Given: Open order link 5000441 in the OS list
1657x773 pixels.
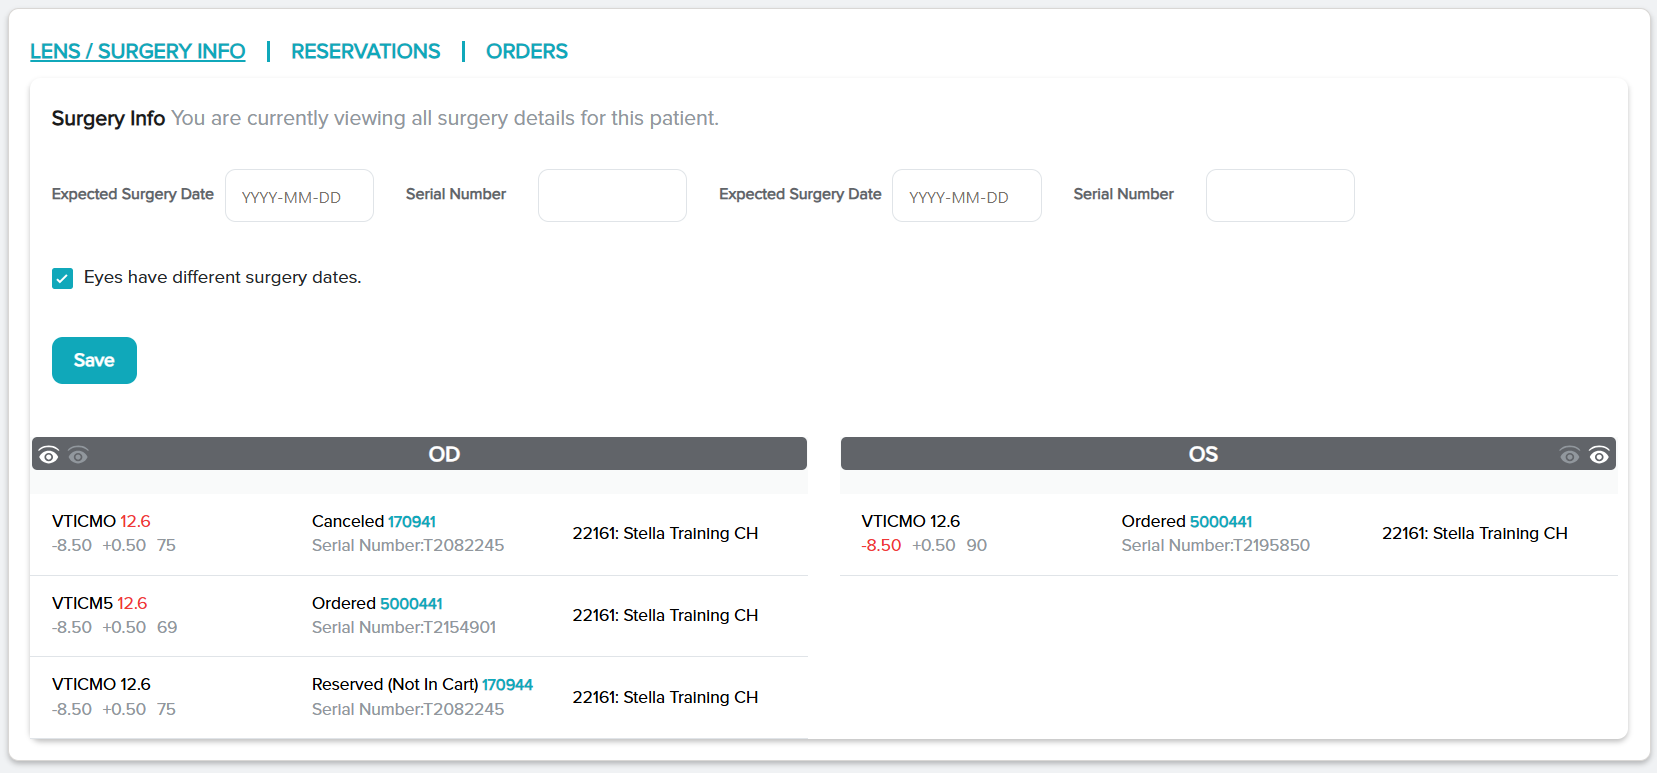Looking at the screenshot, I should coord(1220,521).
